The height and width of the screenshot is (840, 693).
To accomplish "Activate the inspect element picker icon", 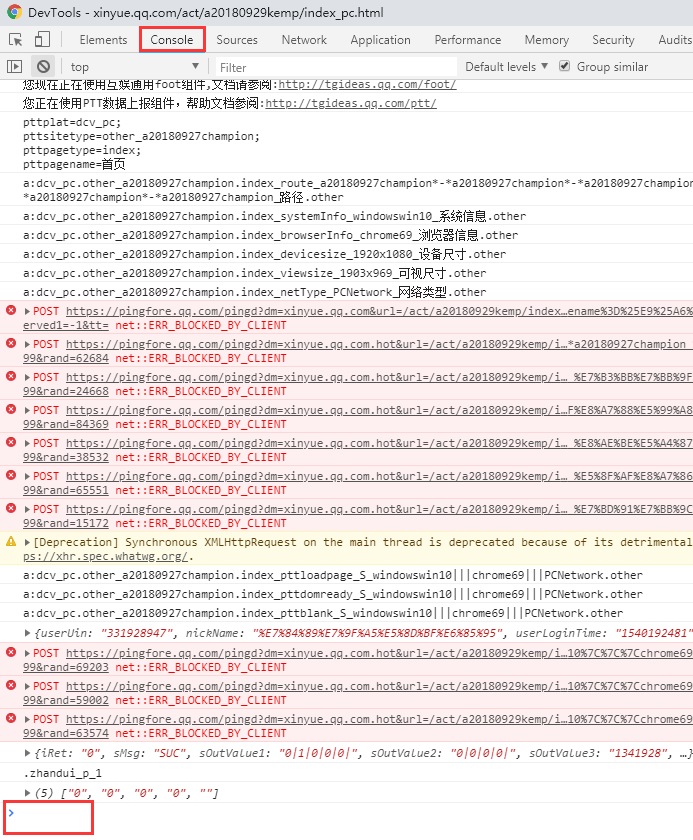I will (x=16, y=40).
